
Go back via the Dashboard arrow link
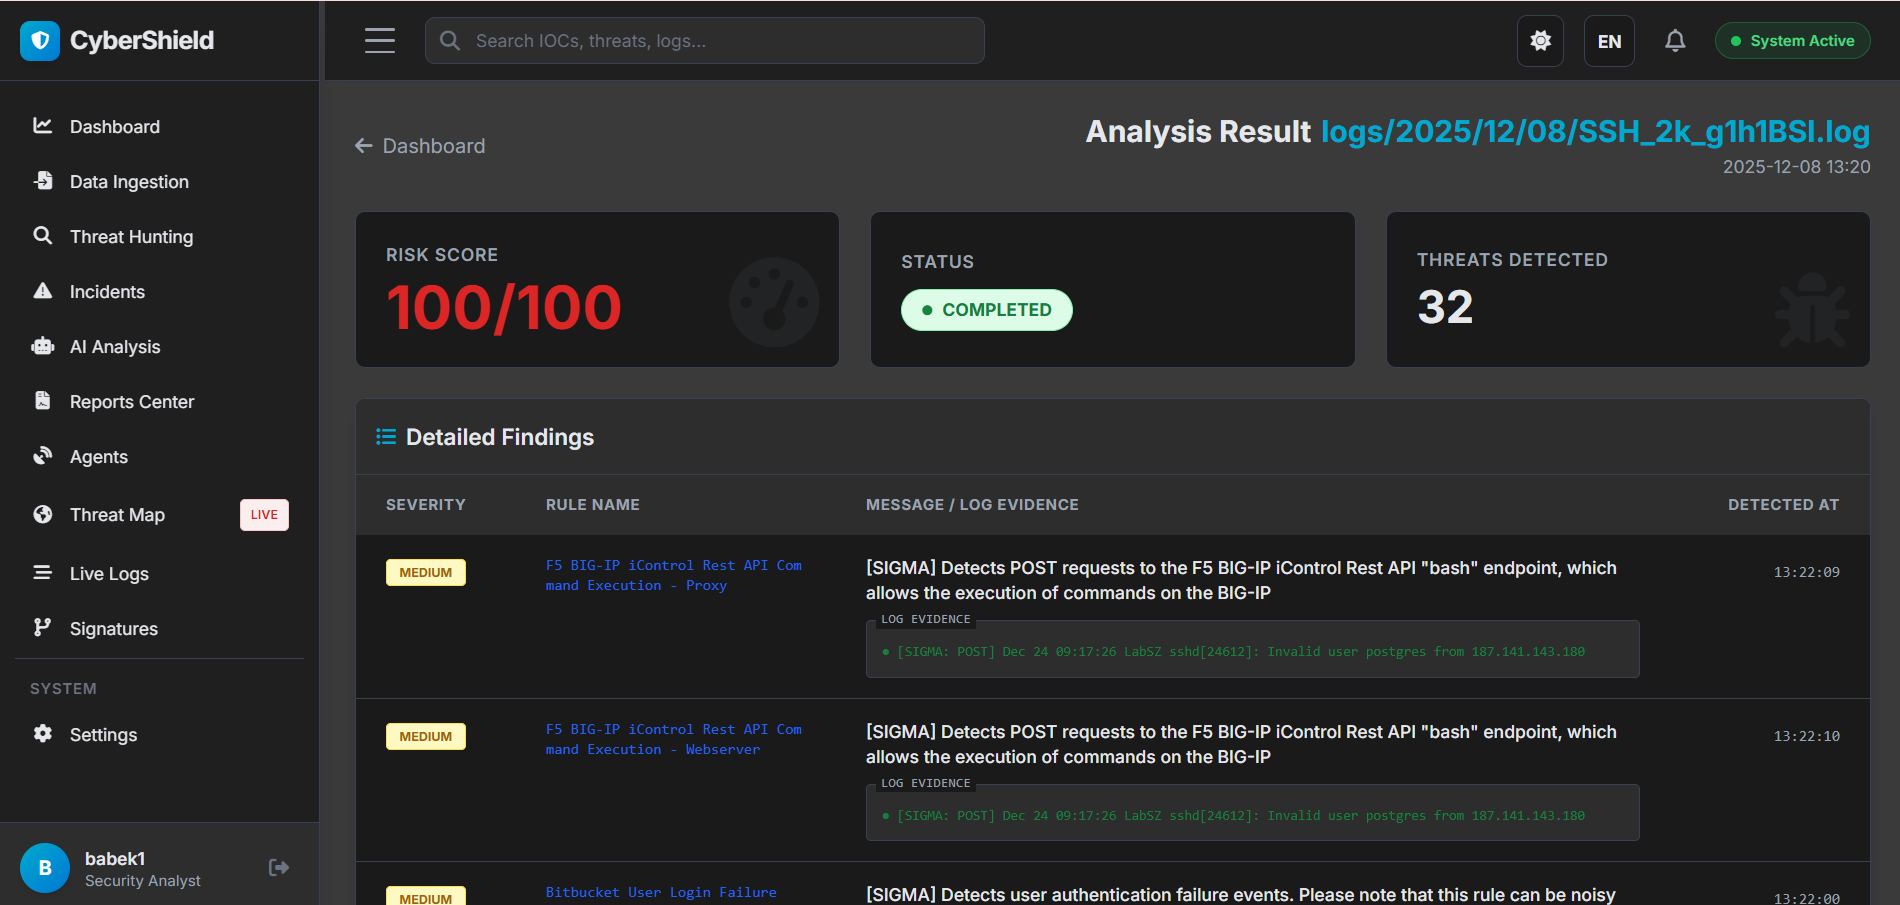coord(420,146)
